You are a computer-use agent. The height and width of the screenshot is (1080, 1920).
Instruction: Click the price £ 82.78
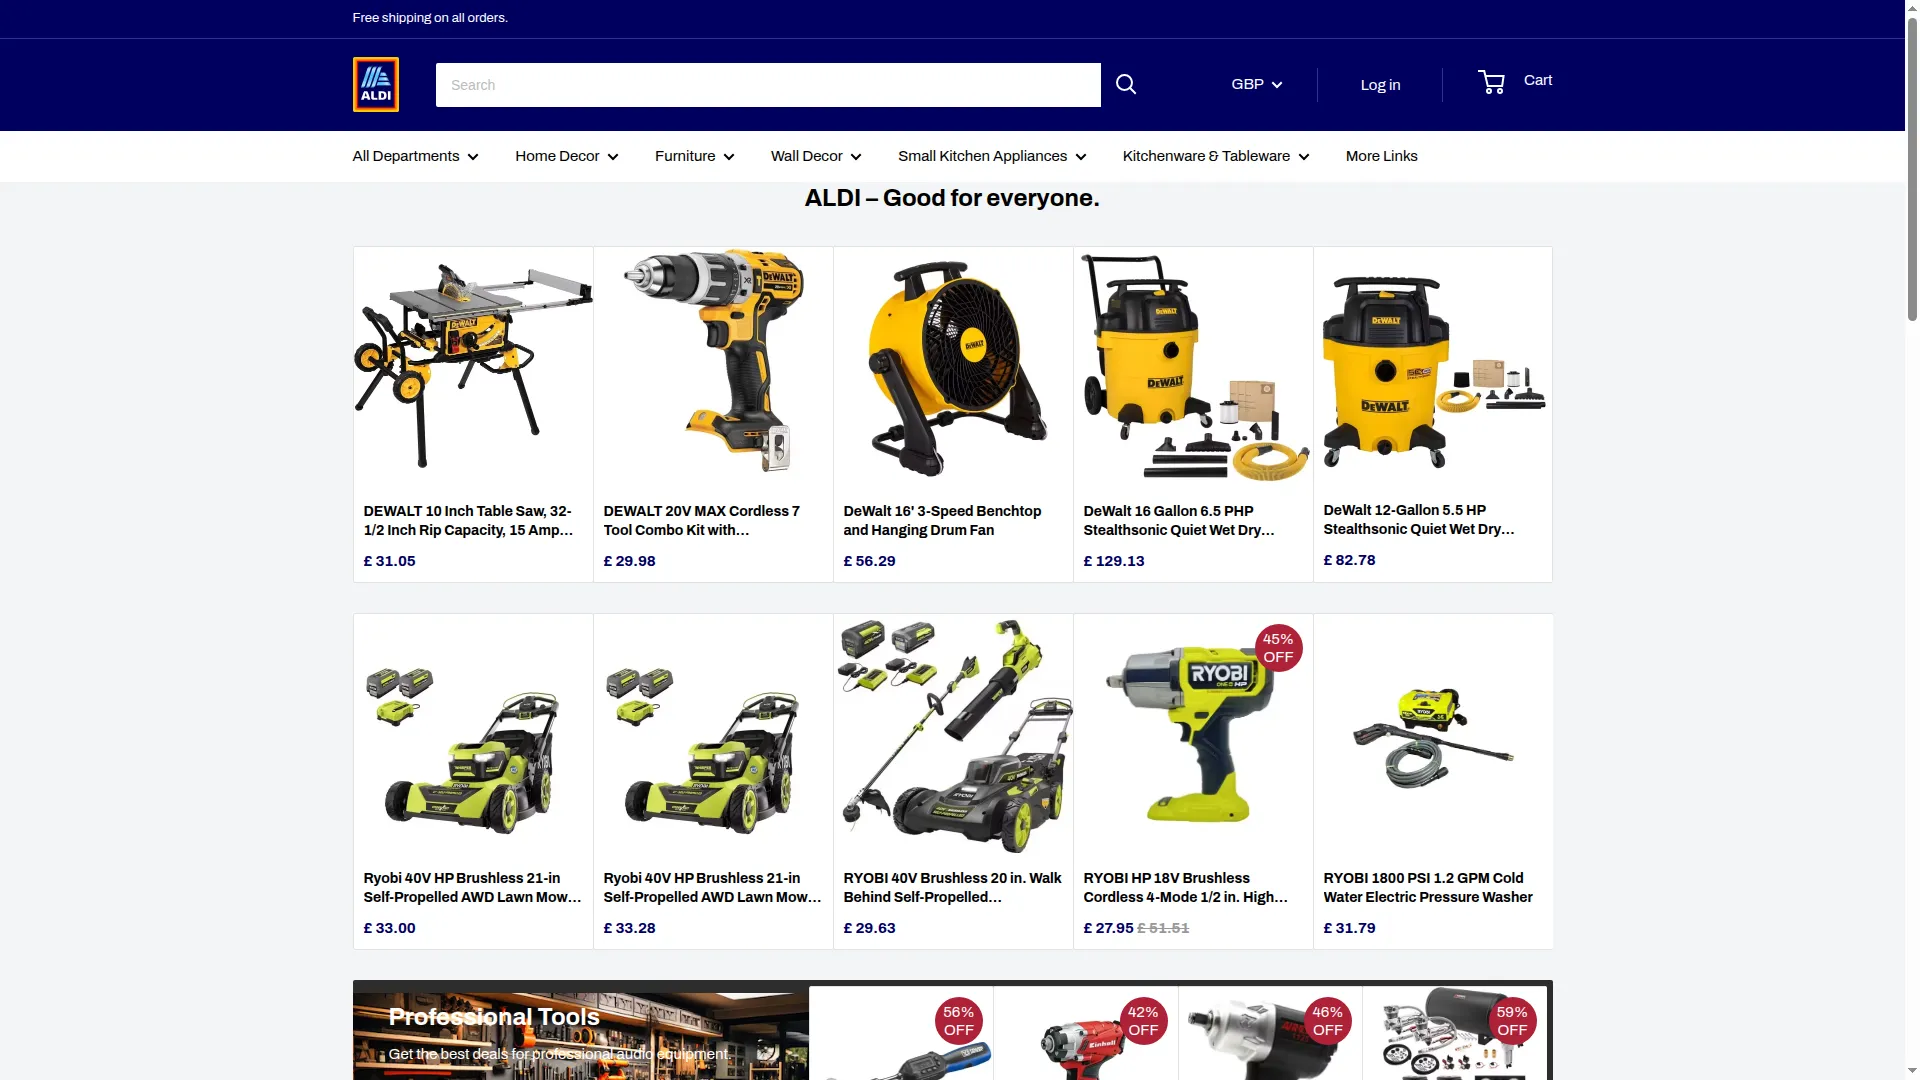[1349, 560]
